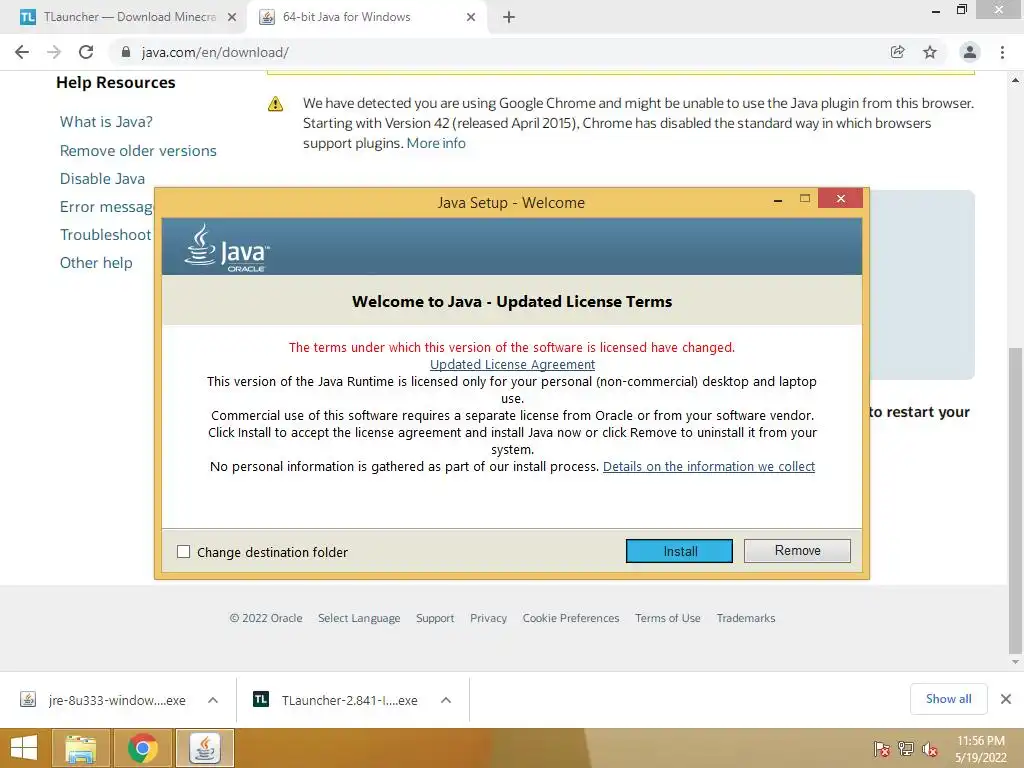1024x768 pixels.
Task: Click Select Language in footer
Action: point(359,618)
